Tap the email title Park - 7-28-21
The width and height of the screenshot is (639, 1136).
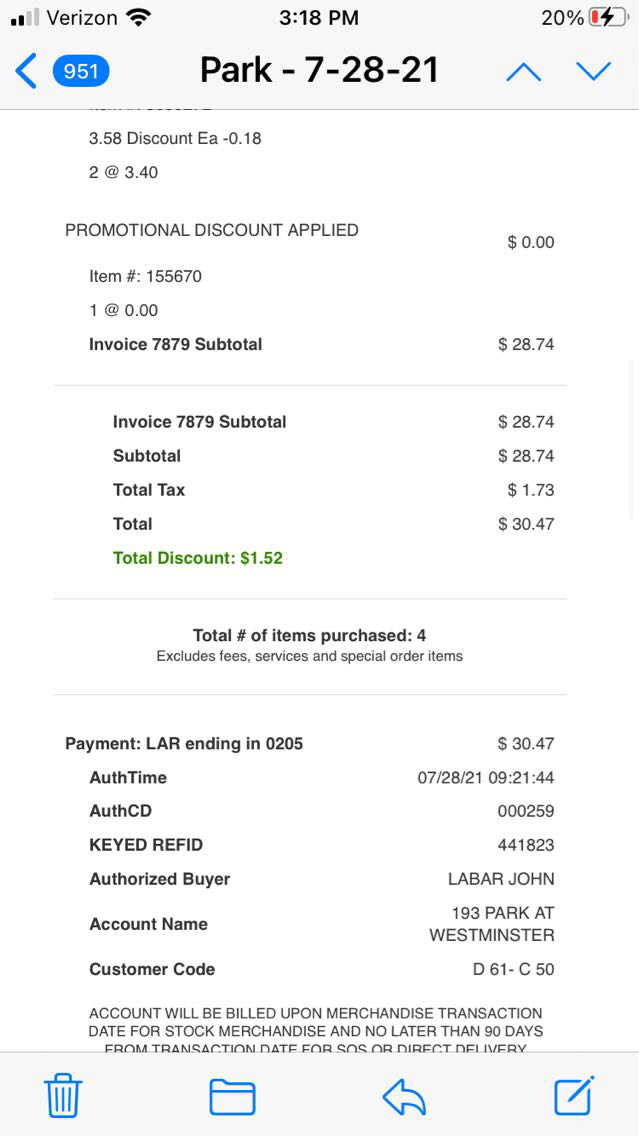(x=320, y=70)
